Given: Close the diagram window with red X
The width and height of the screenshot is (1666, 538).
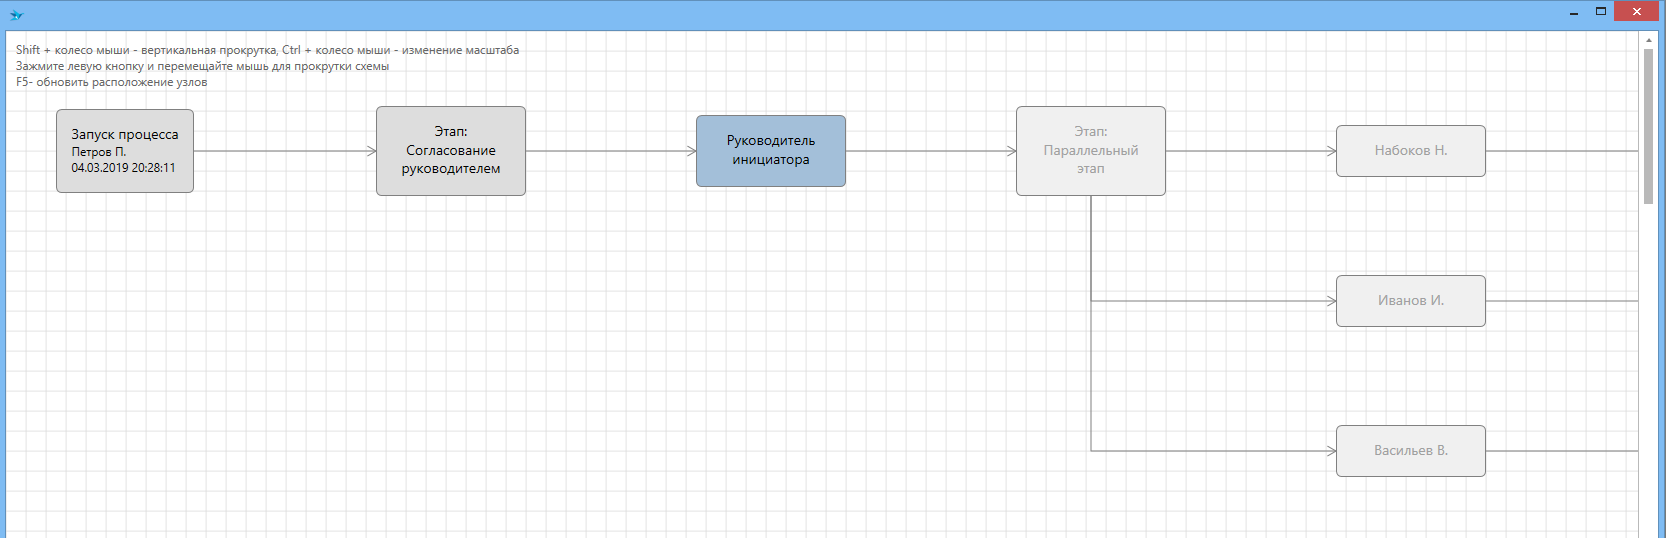Looking at the screenshot, I should pos(1637,12).
